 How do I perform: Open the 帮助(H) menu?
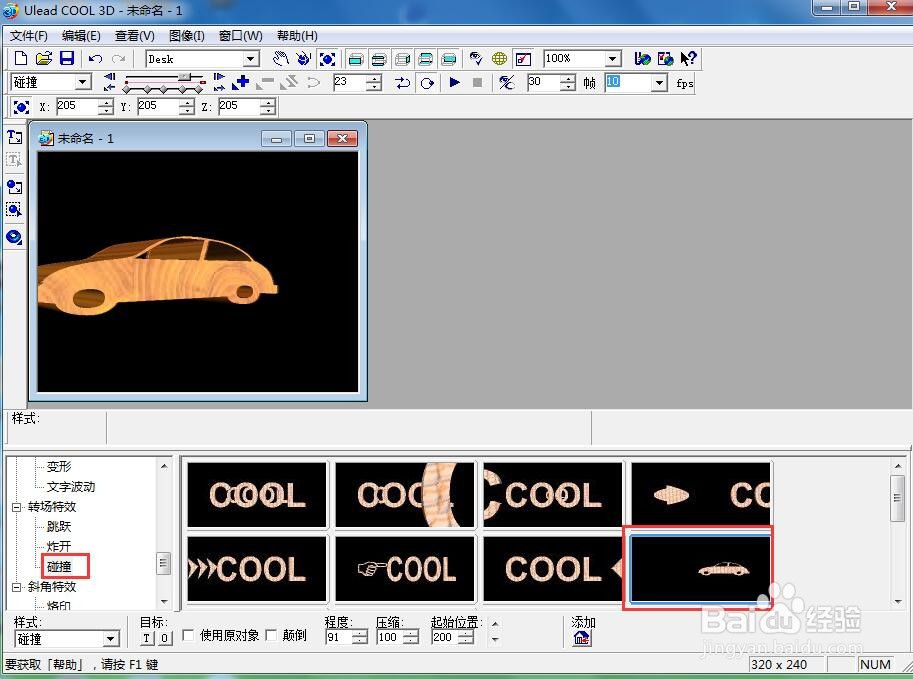click(x=297, y=36)
